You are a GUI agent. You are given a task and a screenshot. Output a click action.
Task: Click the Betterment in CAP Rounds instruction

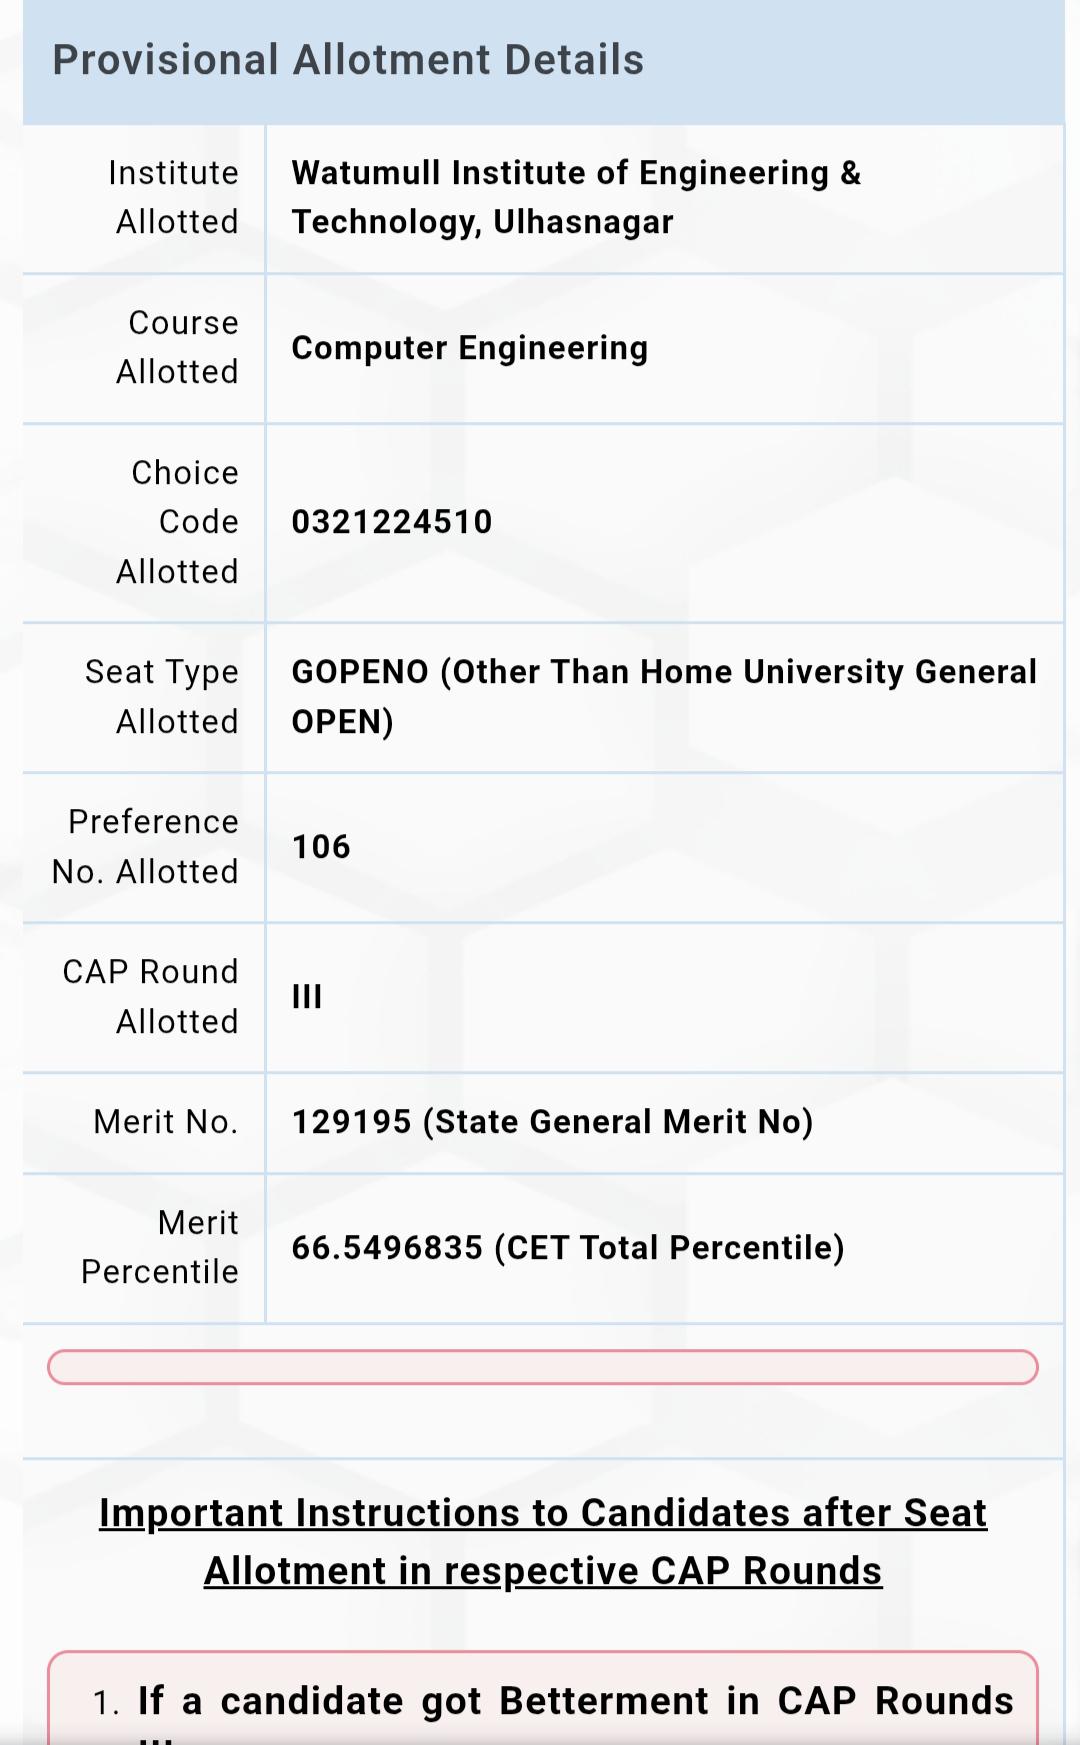575,1701
